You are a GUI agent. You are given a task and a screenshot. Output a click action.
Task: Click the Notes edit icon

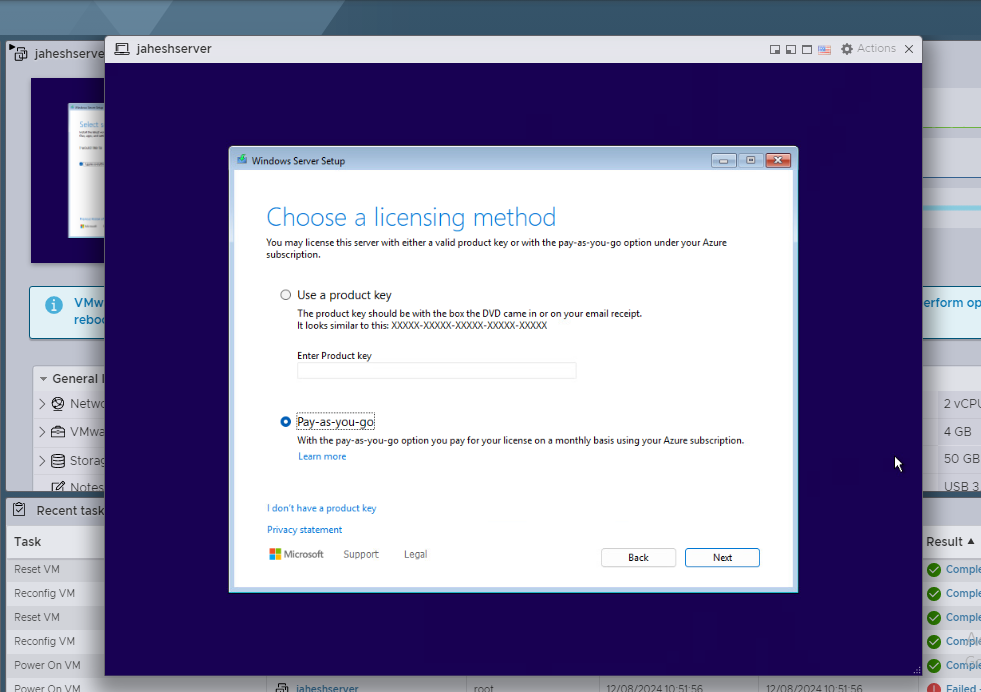pyautogui.click(x=58, y=487)
